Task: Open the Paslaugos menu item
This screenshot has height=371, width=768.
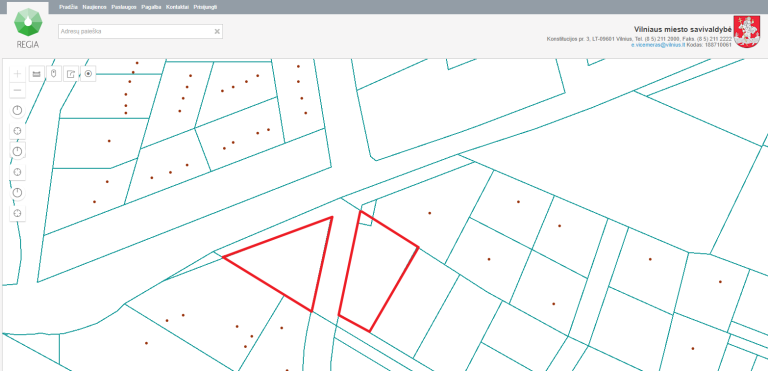Action: pyautogui.click(x=124, y=7)
